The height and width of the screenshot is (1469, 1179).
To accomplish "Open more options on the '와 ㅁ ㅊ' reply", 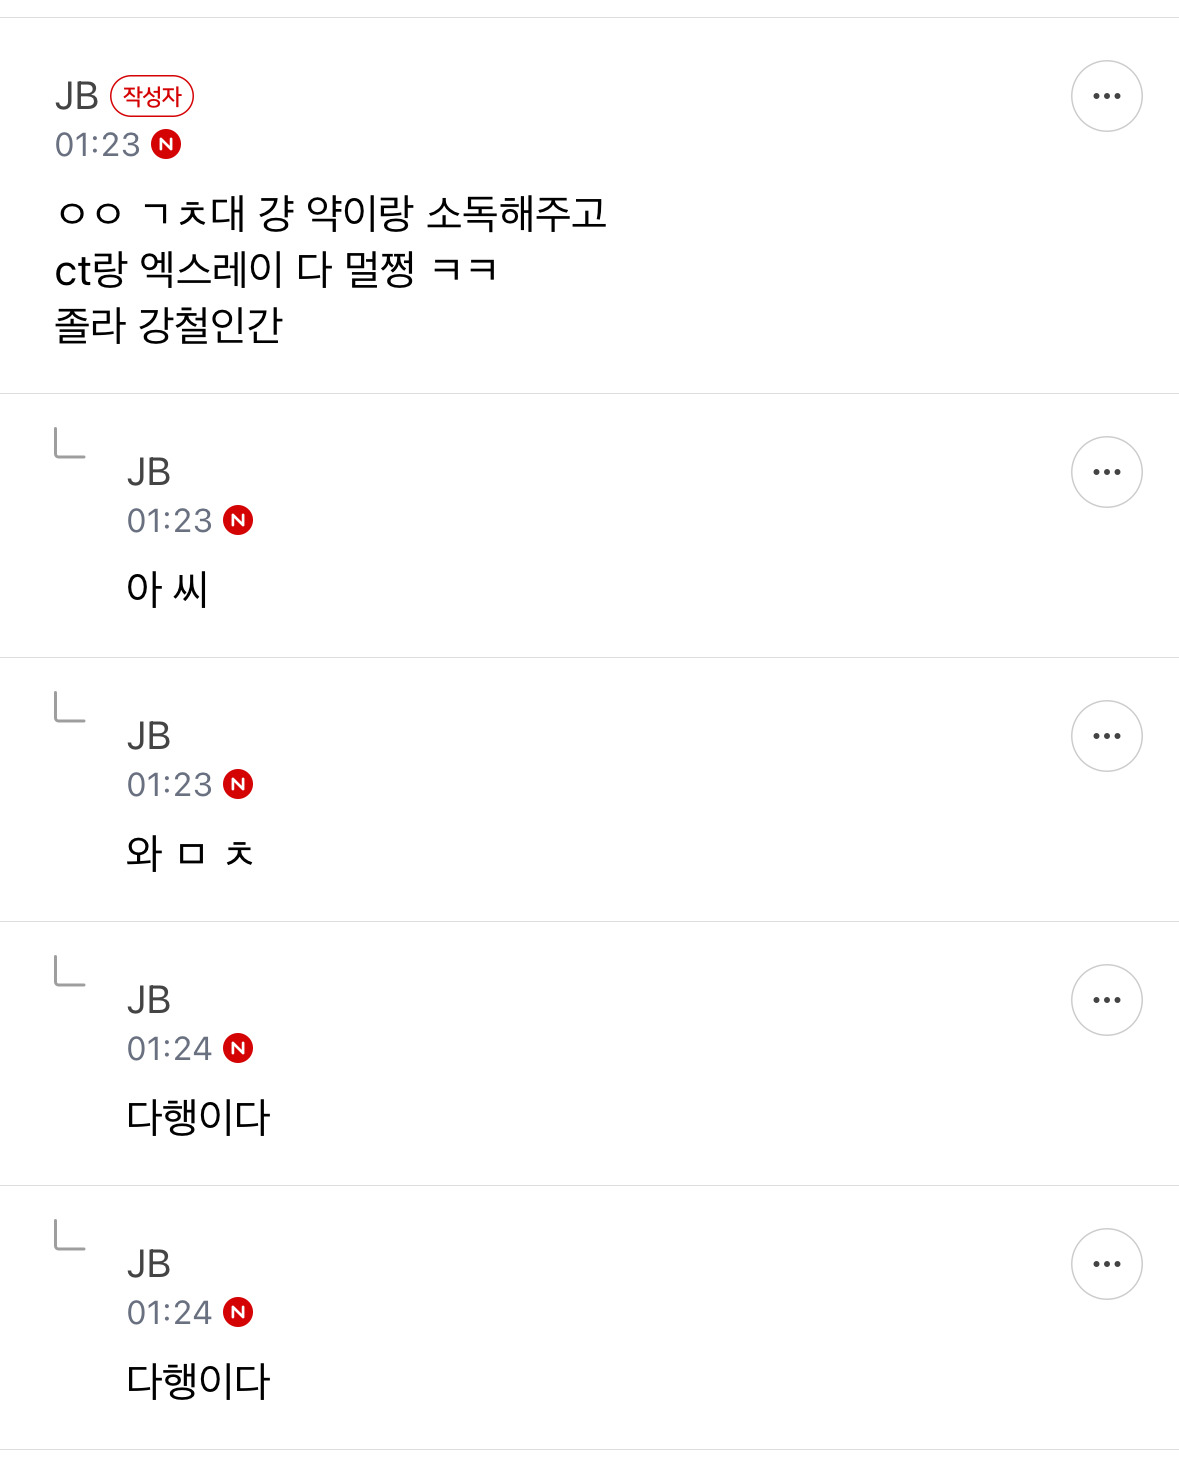I will click(x=1106, y=736).
